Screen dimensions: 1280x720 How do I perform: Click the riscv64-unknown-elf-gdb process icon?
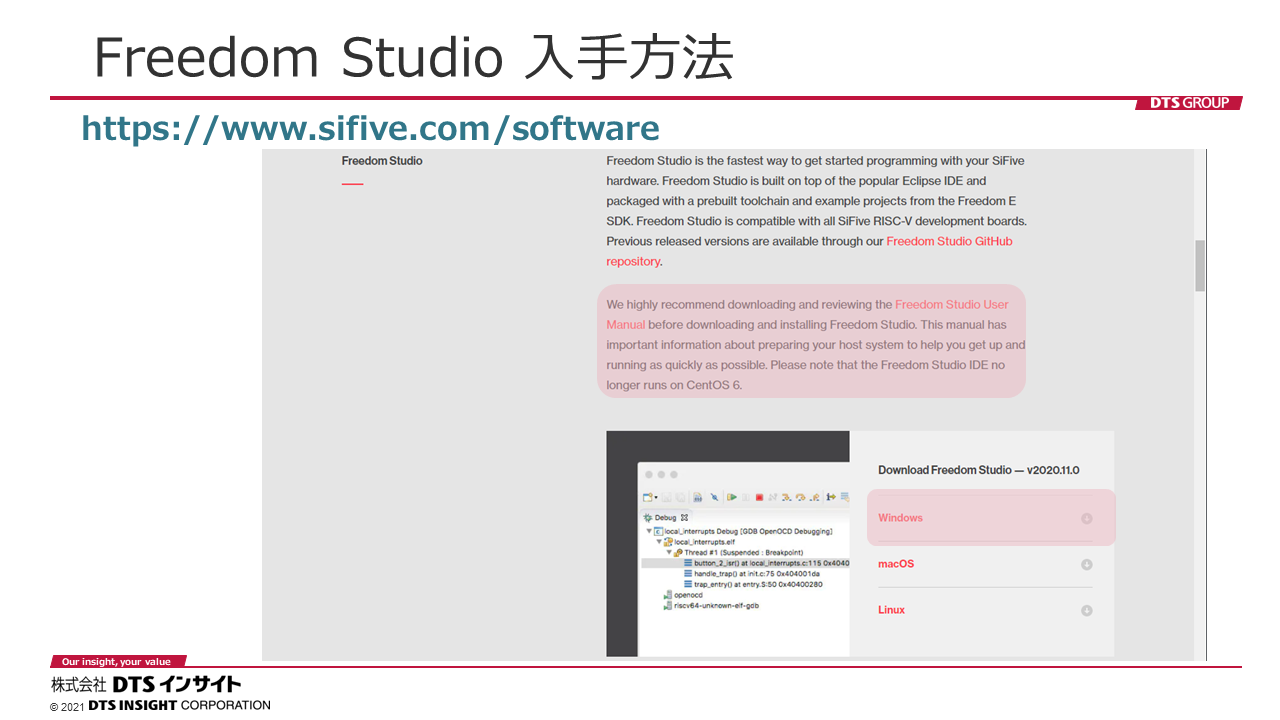[668, 606]
